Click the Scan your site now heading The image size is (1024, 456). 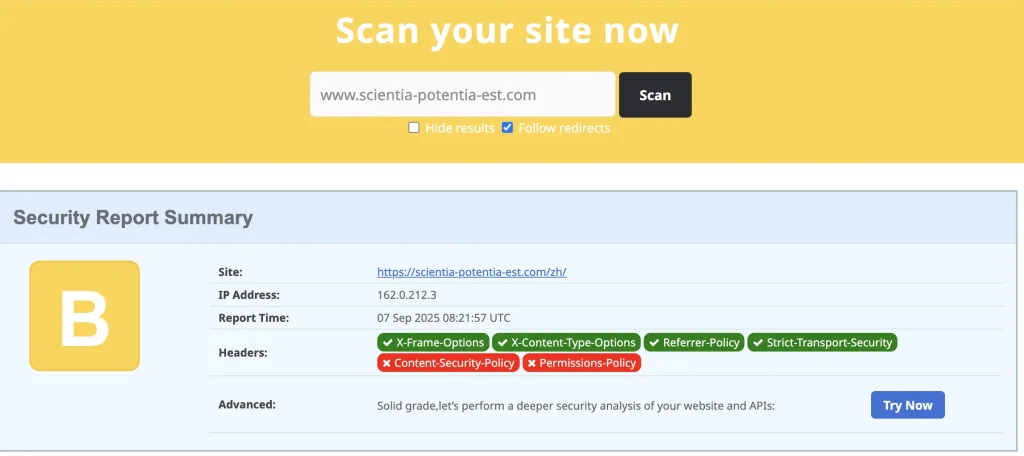(507, 30)
